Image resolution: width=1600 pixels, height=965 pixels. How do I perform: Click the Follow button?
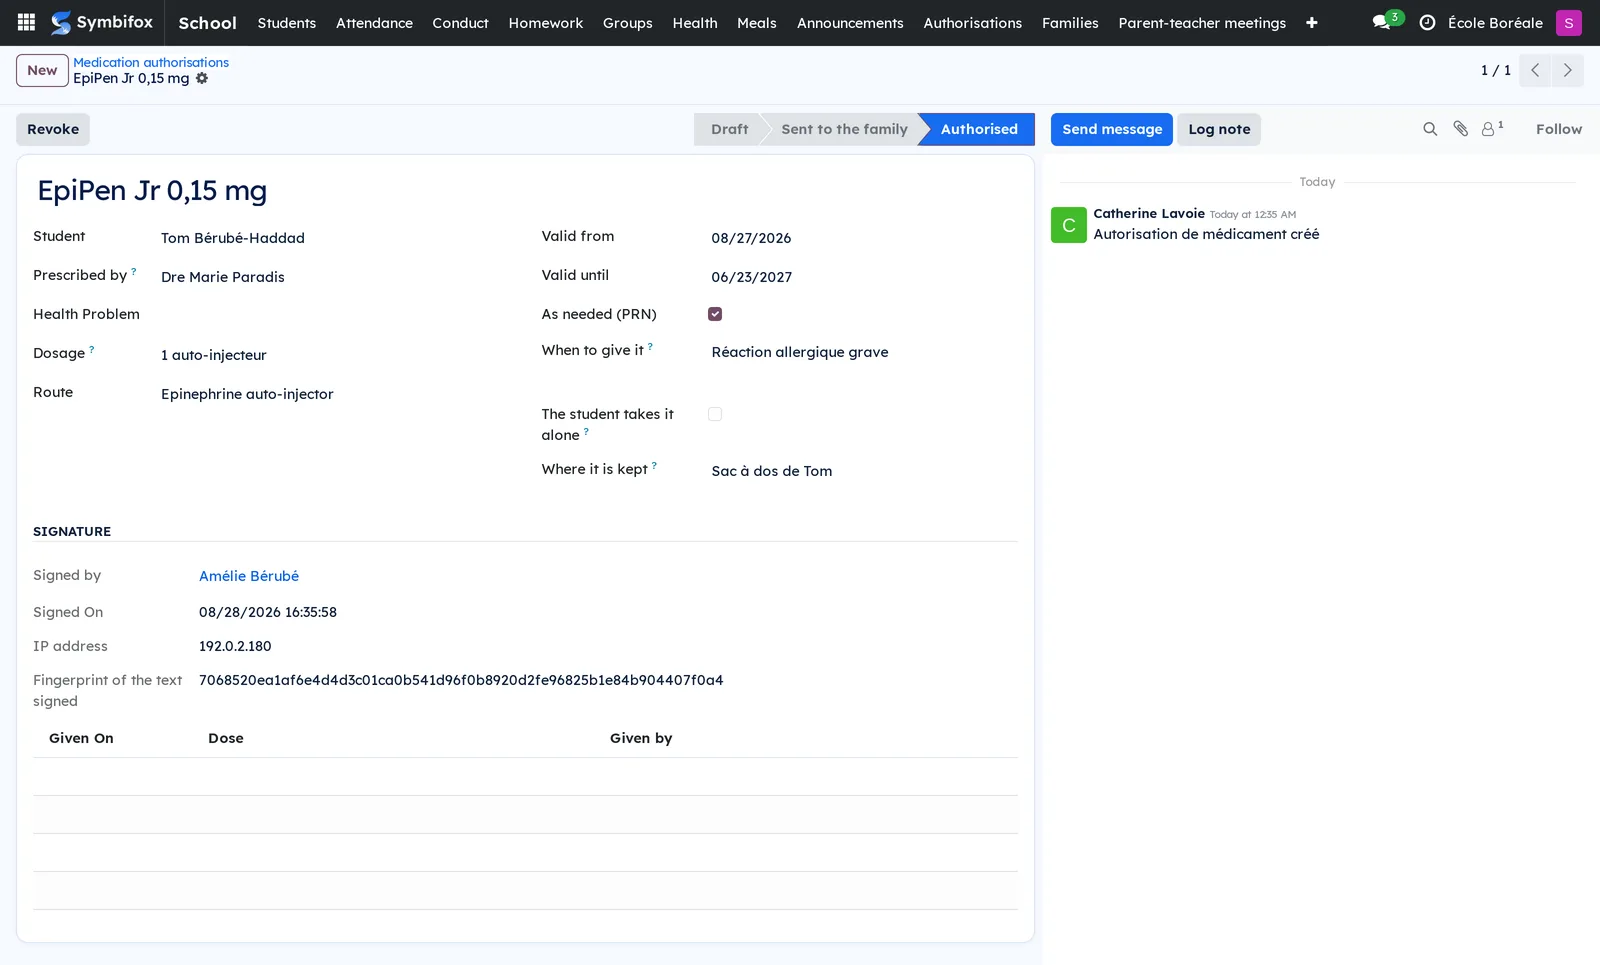pos(1559,129)
